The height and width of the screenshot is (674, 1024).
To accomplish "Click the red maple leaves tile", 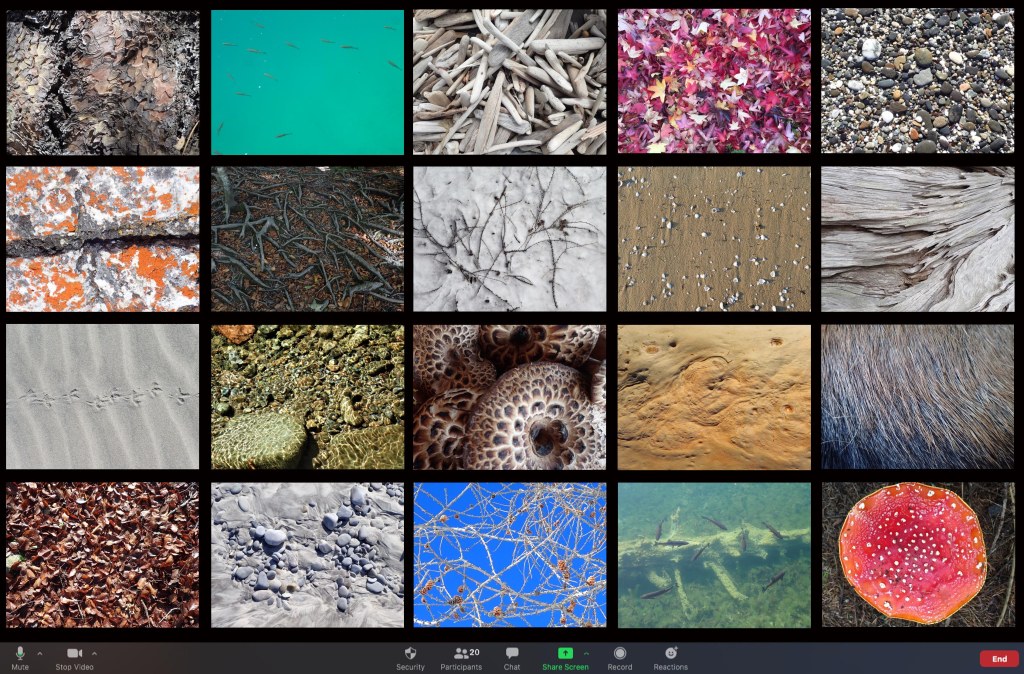I will [x=714, y=82].
